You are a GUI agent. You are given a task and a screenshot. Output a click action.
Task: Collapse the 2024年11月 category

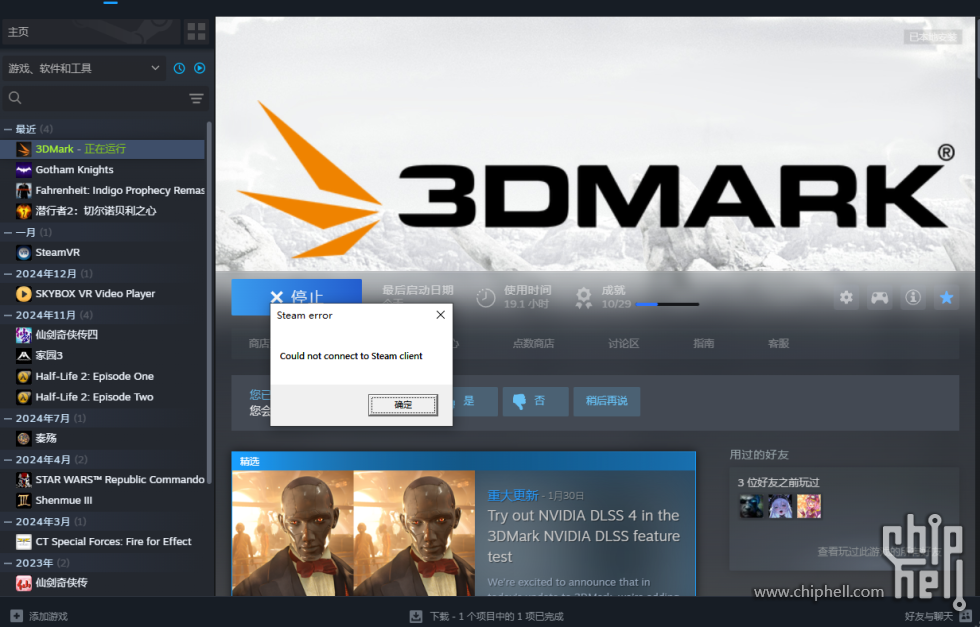click(x=8, y=315)
